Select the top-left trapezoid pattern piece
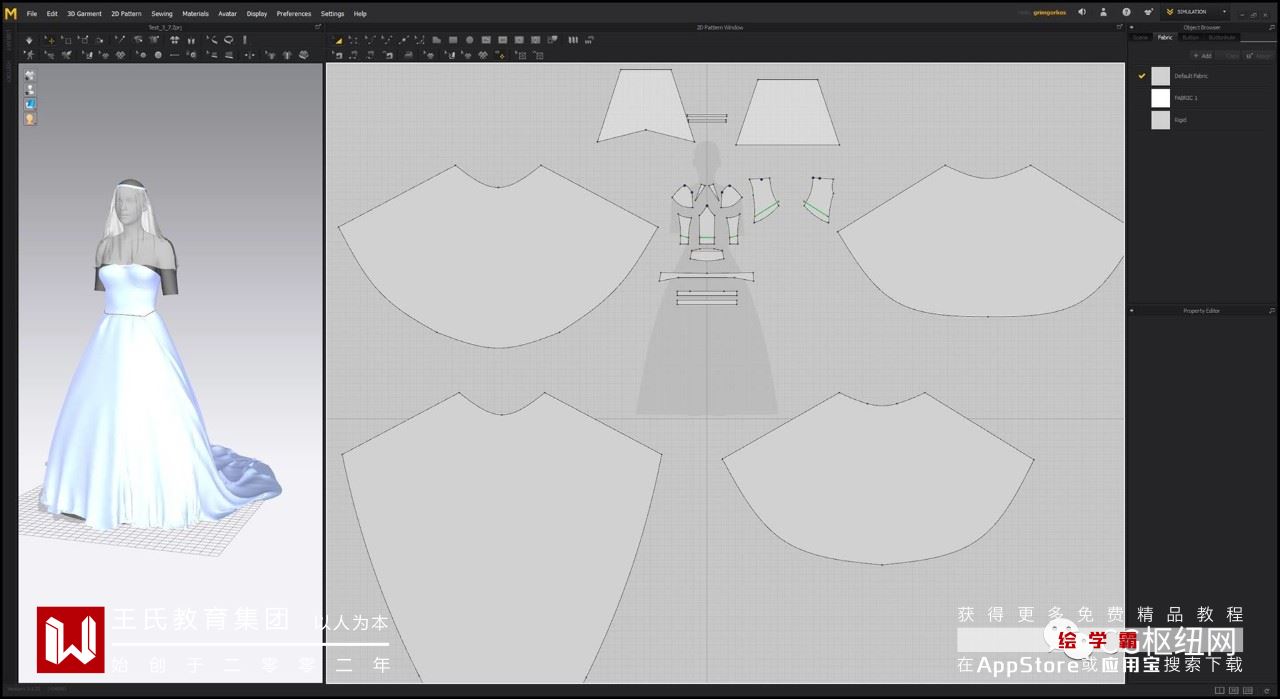The image size is (1280, 699). pyautogui.click(x=645, y=105)
